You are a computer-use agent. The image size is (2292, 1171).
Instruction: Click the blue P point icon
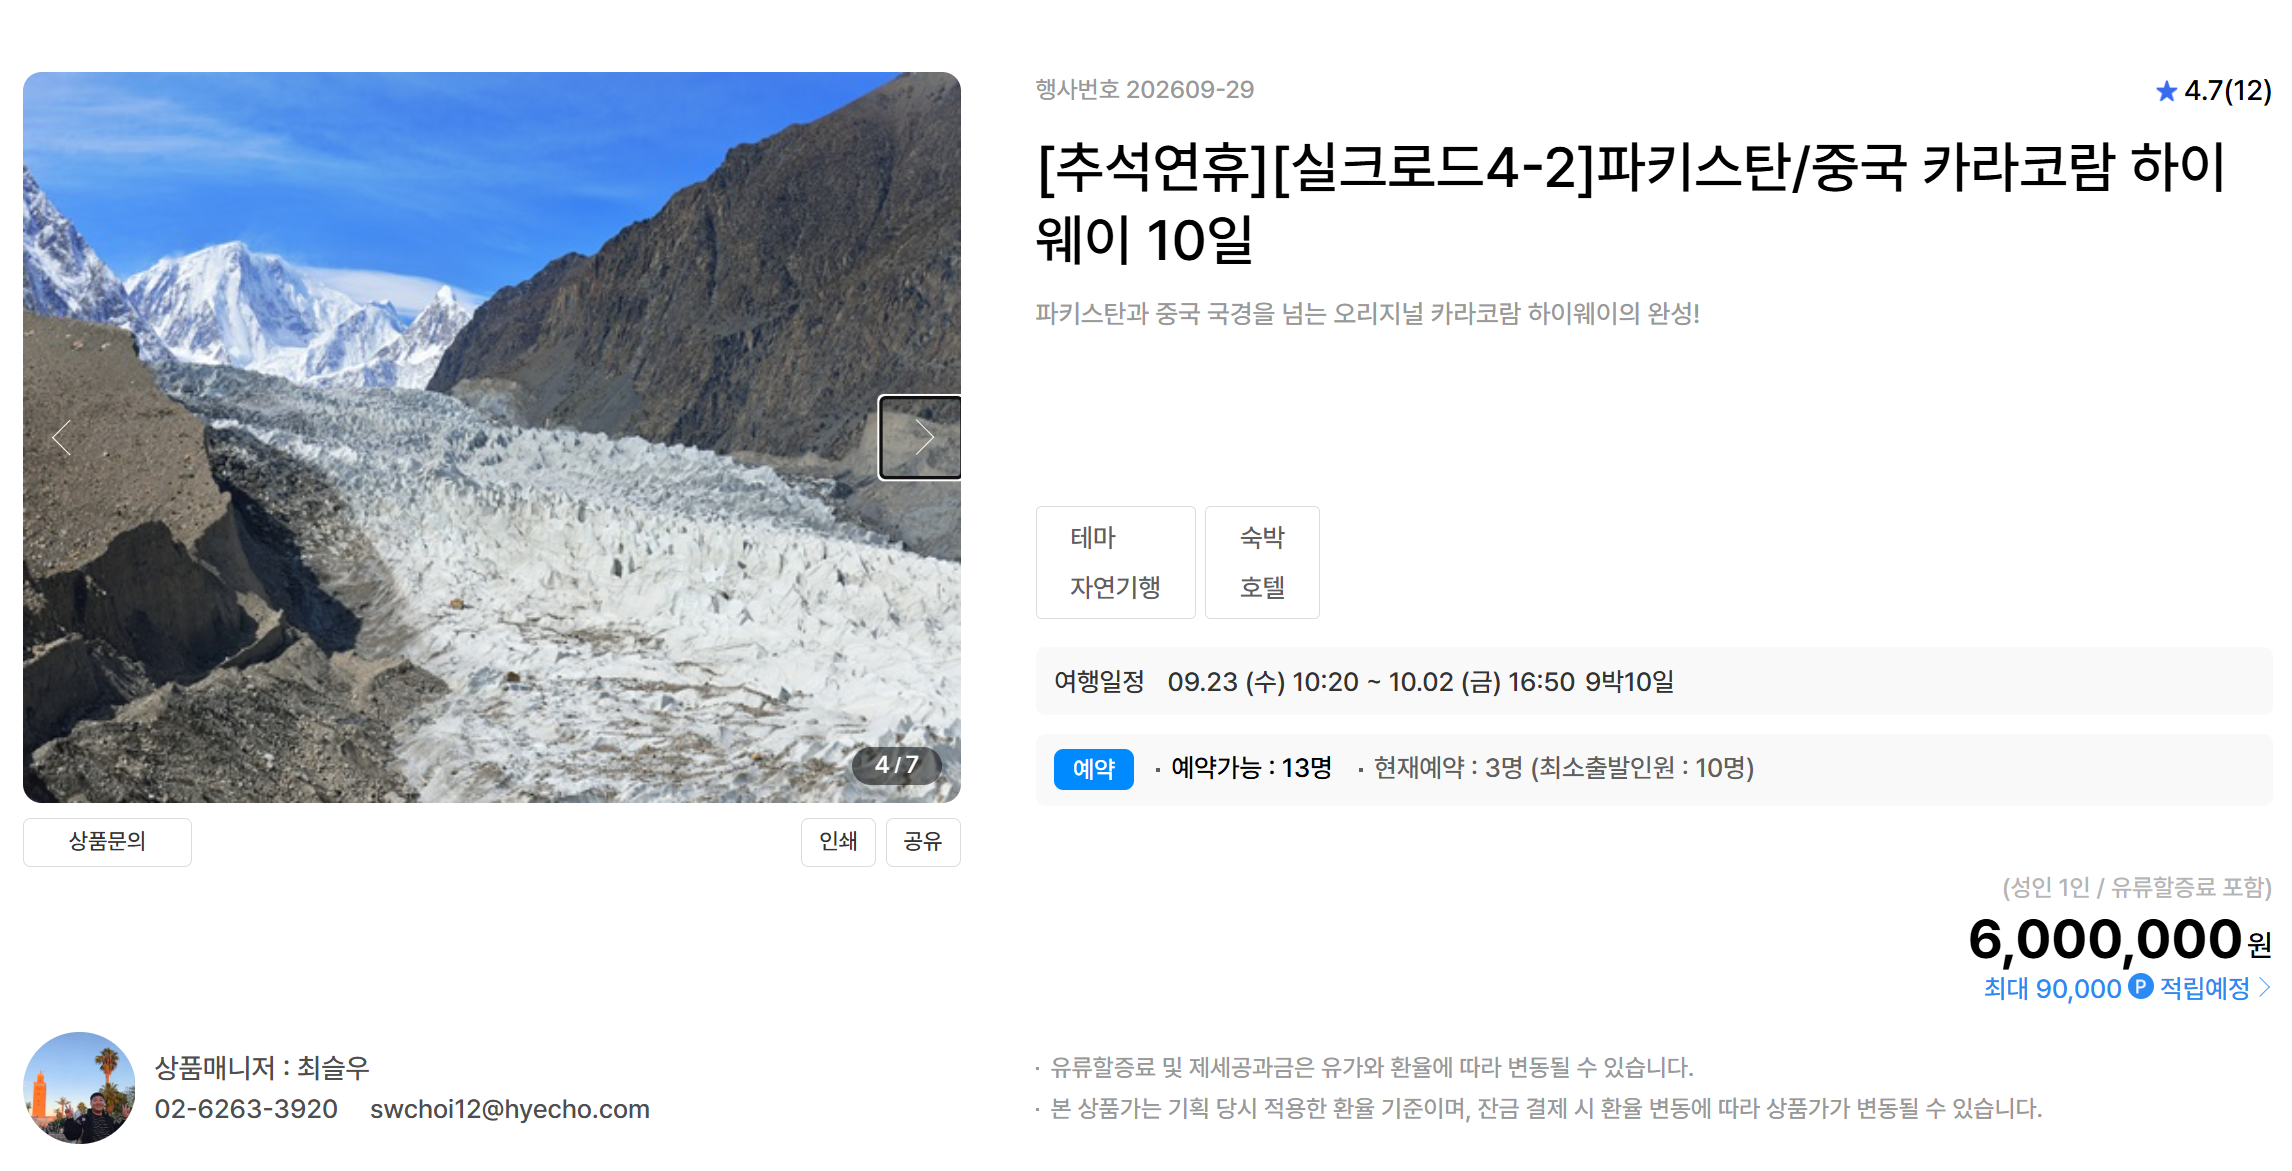point(2140,987)
